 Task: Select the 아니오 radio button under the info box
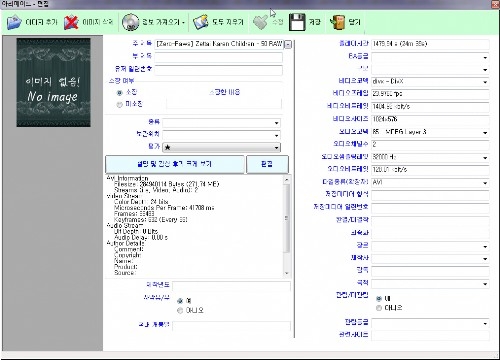pos(180,311)
